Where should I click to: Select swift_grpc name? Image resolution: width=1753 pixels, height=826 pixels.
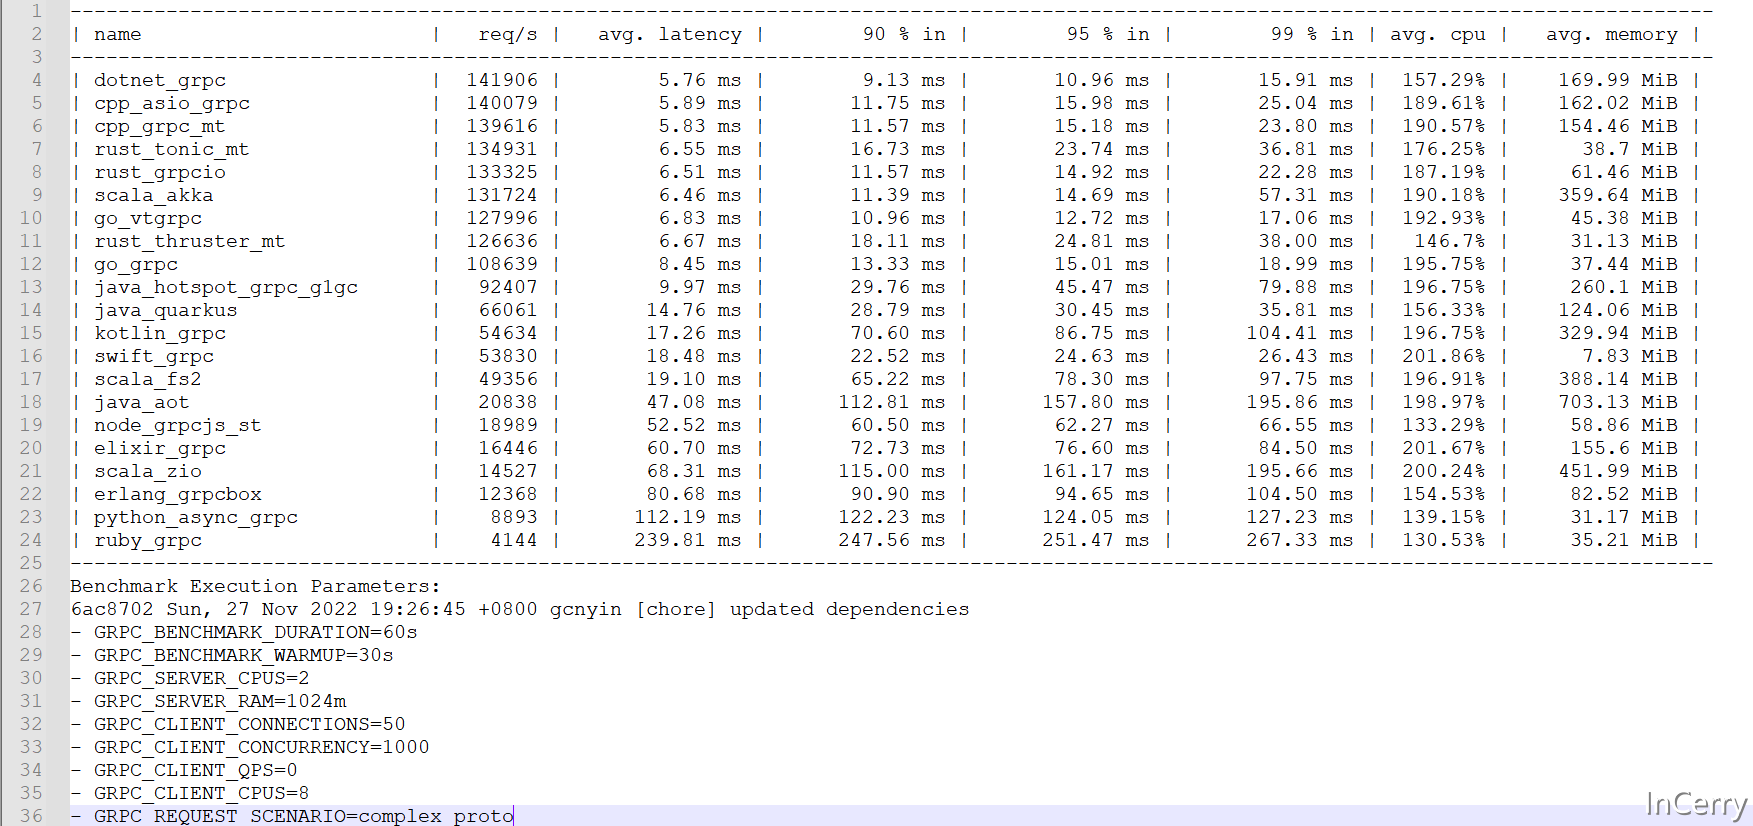tap(154, 356)
